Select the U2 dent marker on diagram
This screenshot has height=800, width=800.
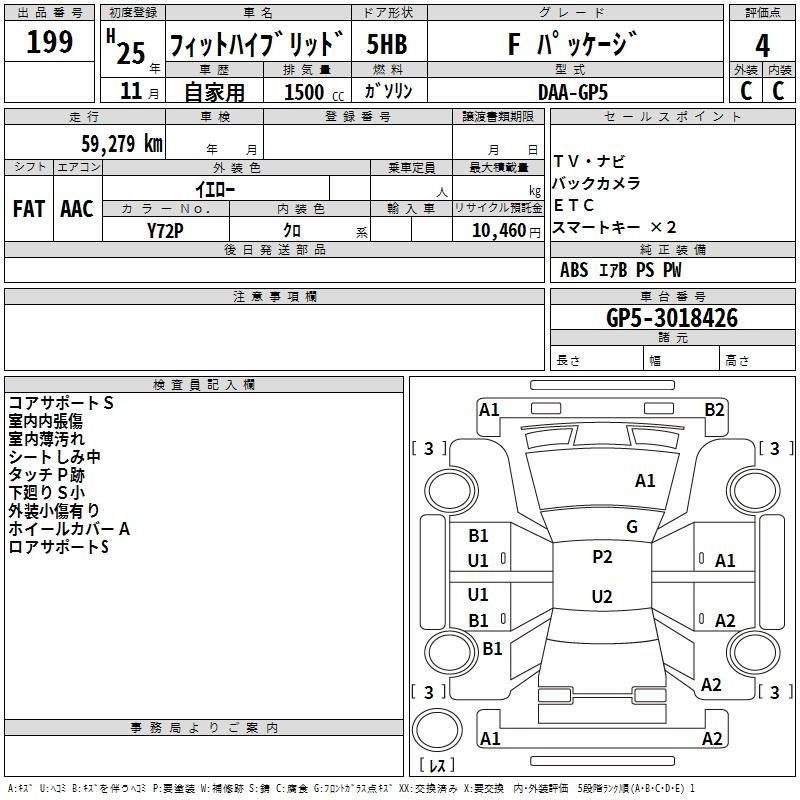[602, 597]
